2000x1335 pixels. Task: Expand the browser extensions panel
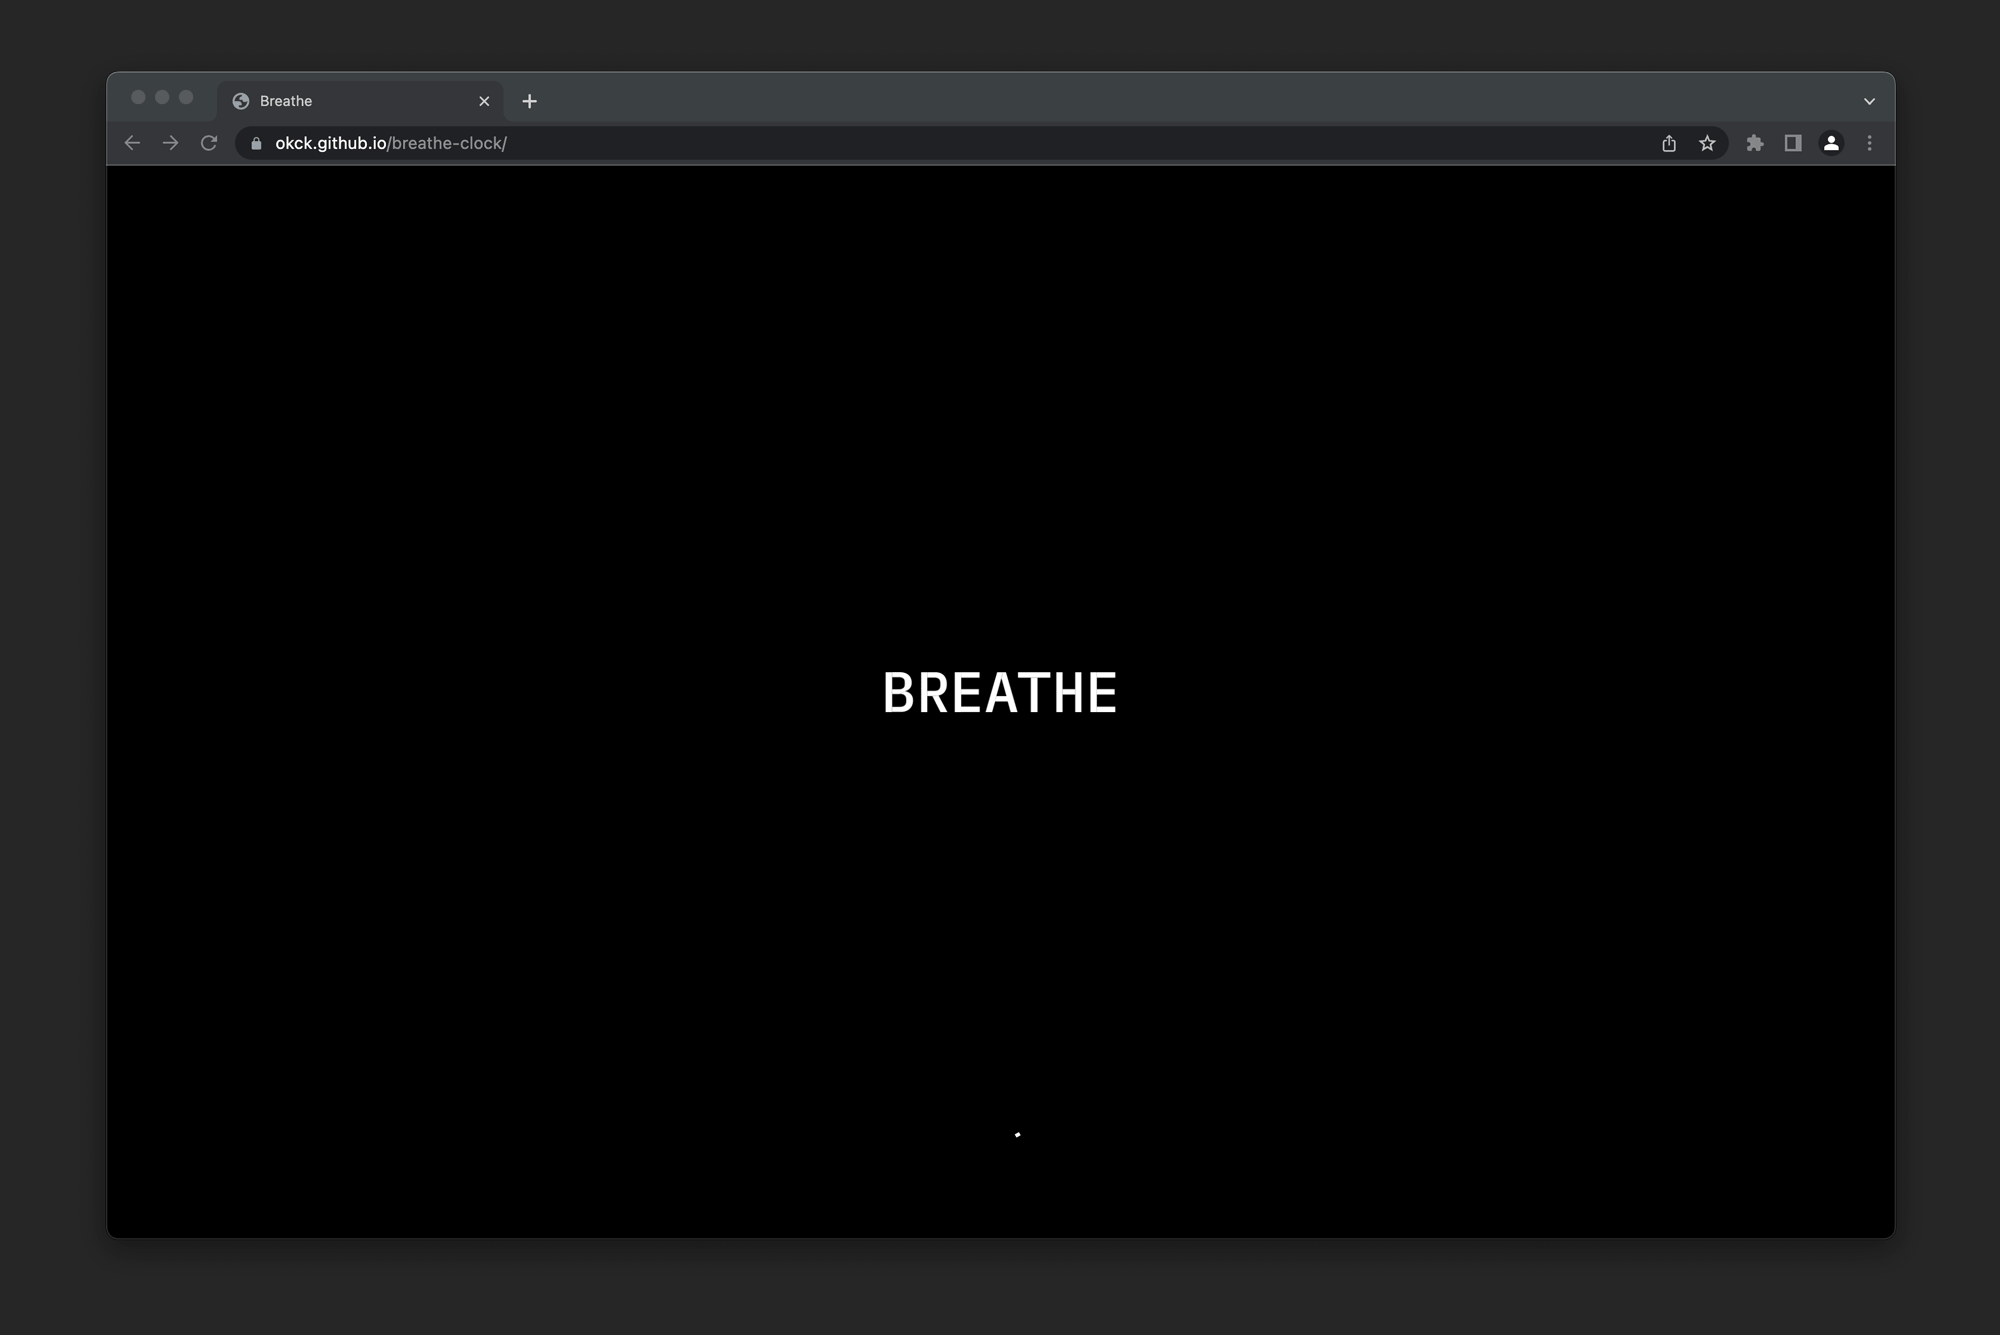pyautogui.click(x=1756, y=142)
